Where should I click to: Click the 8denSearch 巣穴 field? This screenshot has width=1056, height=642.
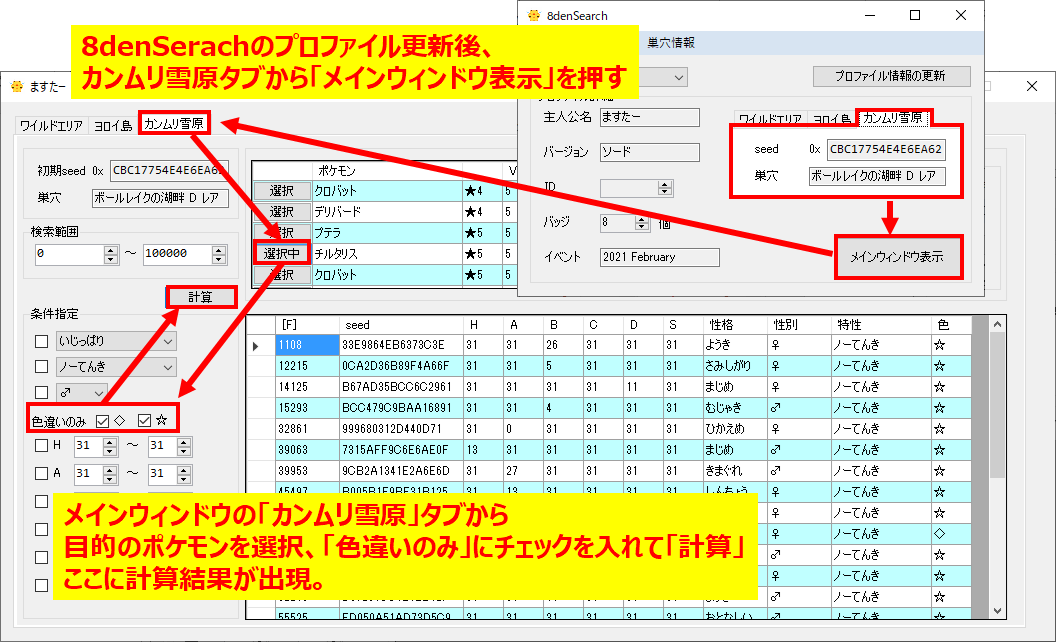point(877,176)
